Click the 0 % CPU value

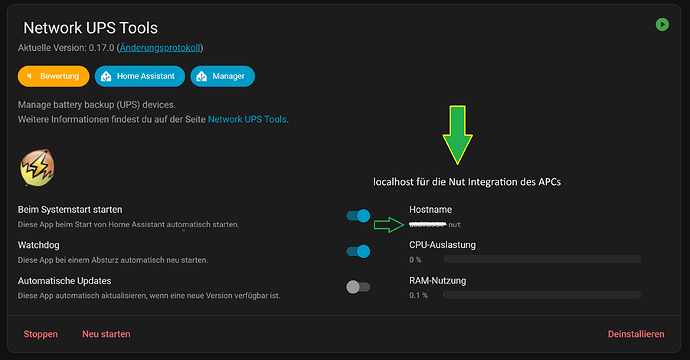pos(415,260)
